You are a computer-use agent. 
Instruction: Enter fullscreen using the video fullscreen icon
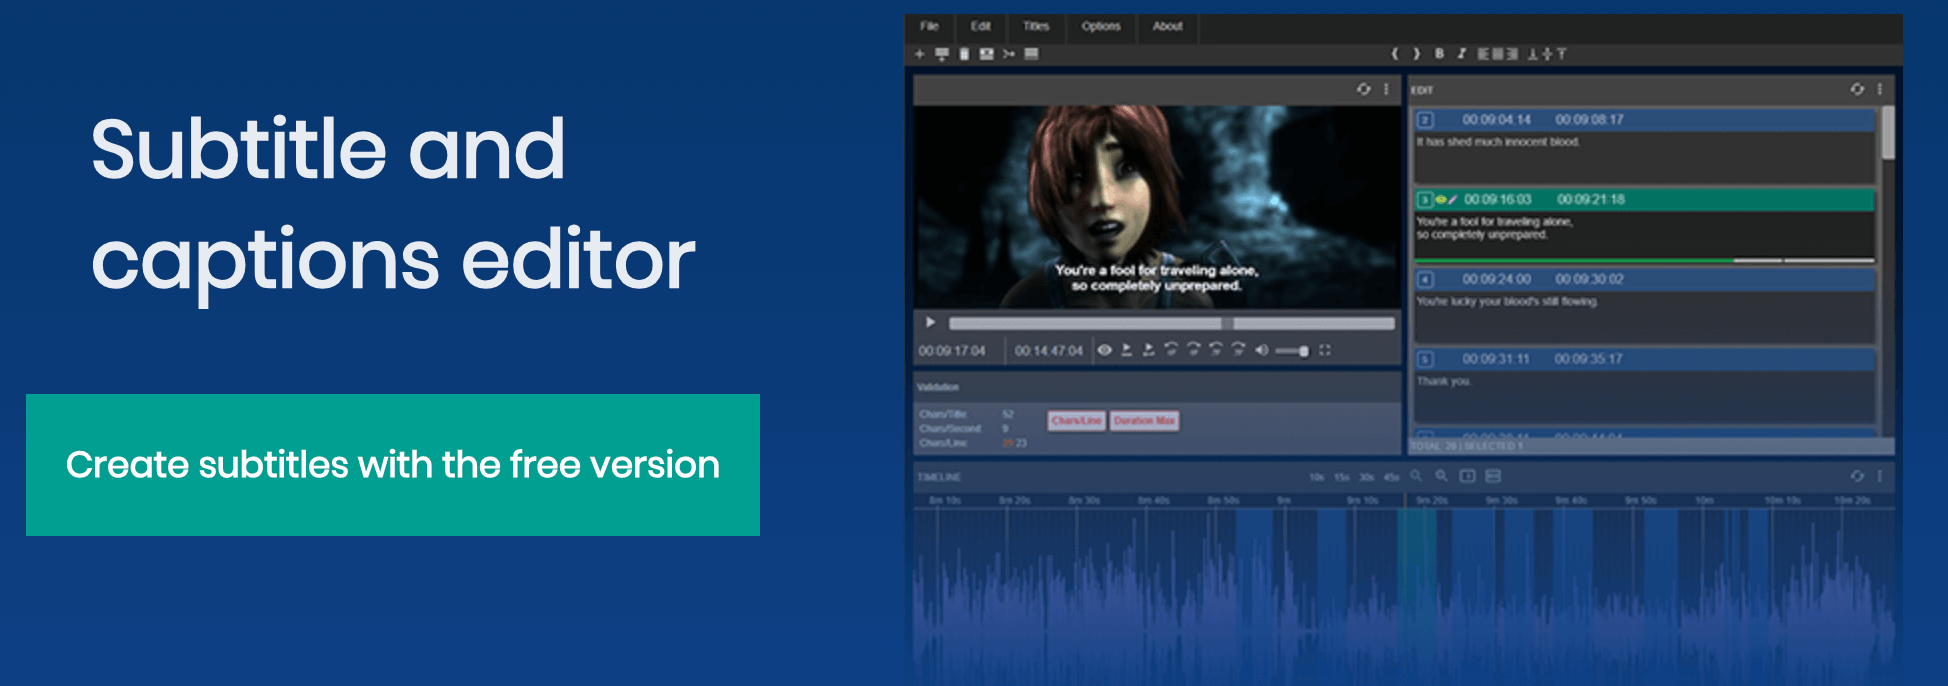click(x=1325, y=350)
